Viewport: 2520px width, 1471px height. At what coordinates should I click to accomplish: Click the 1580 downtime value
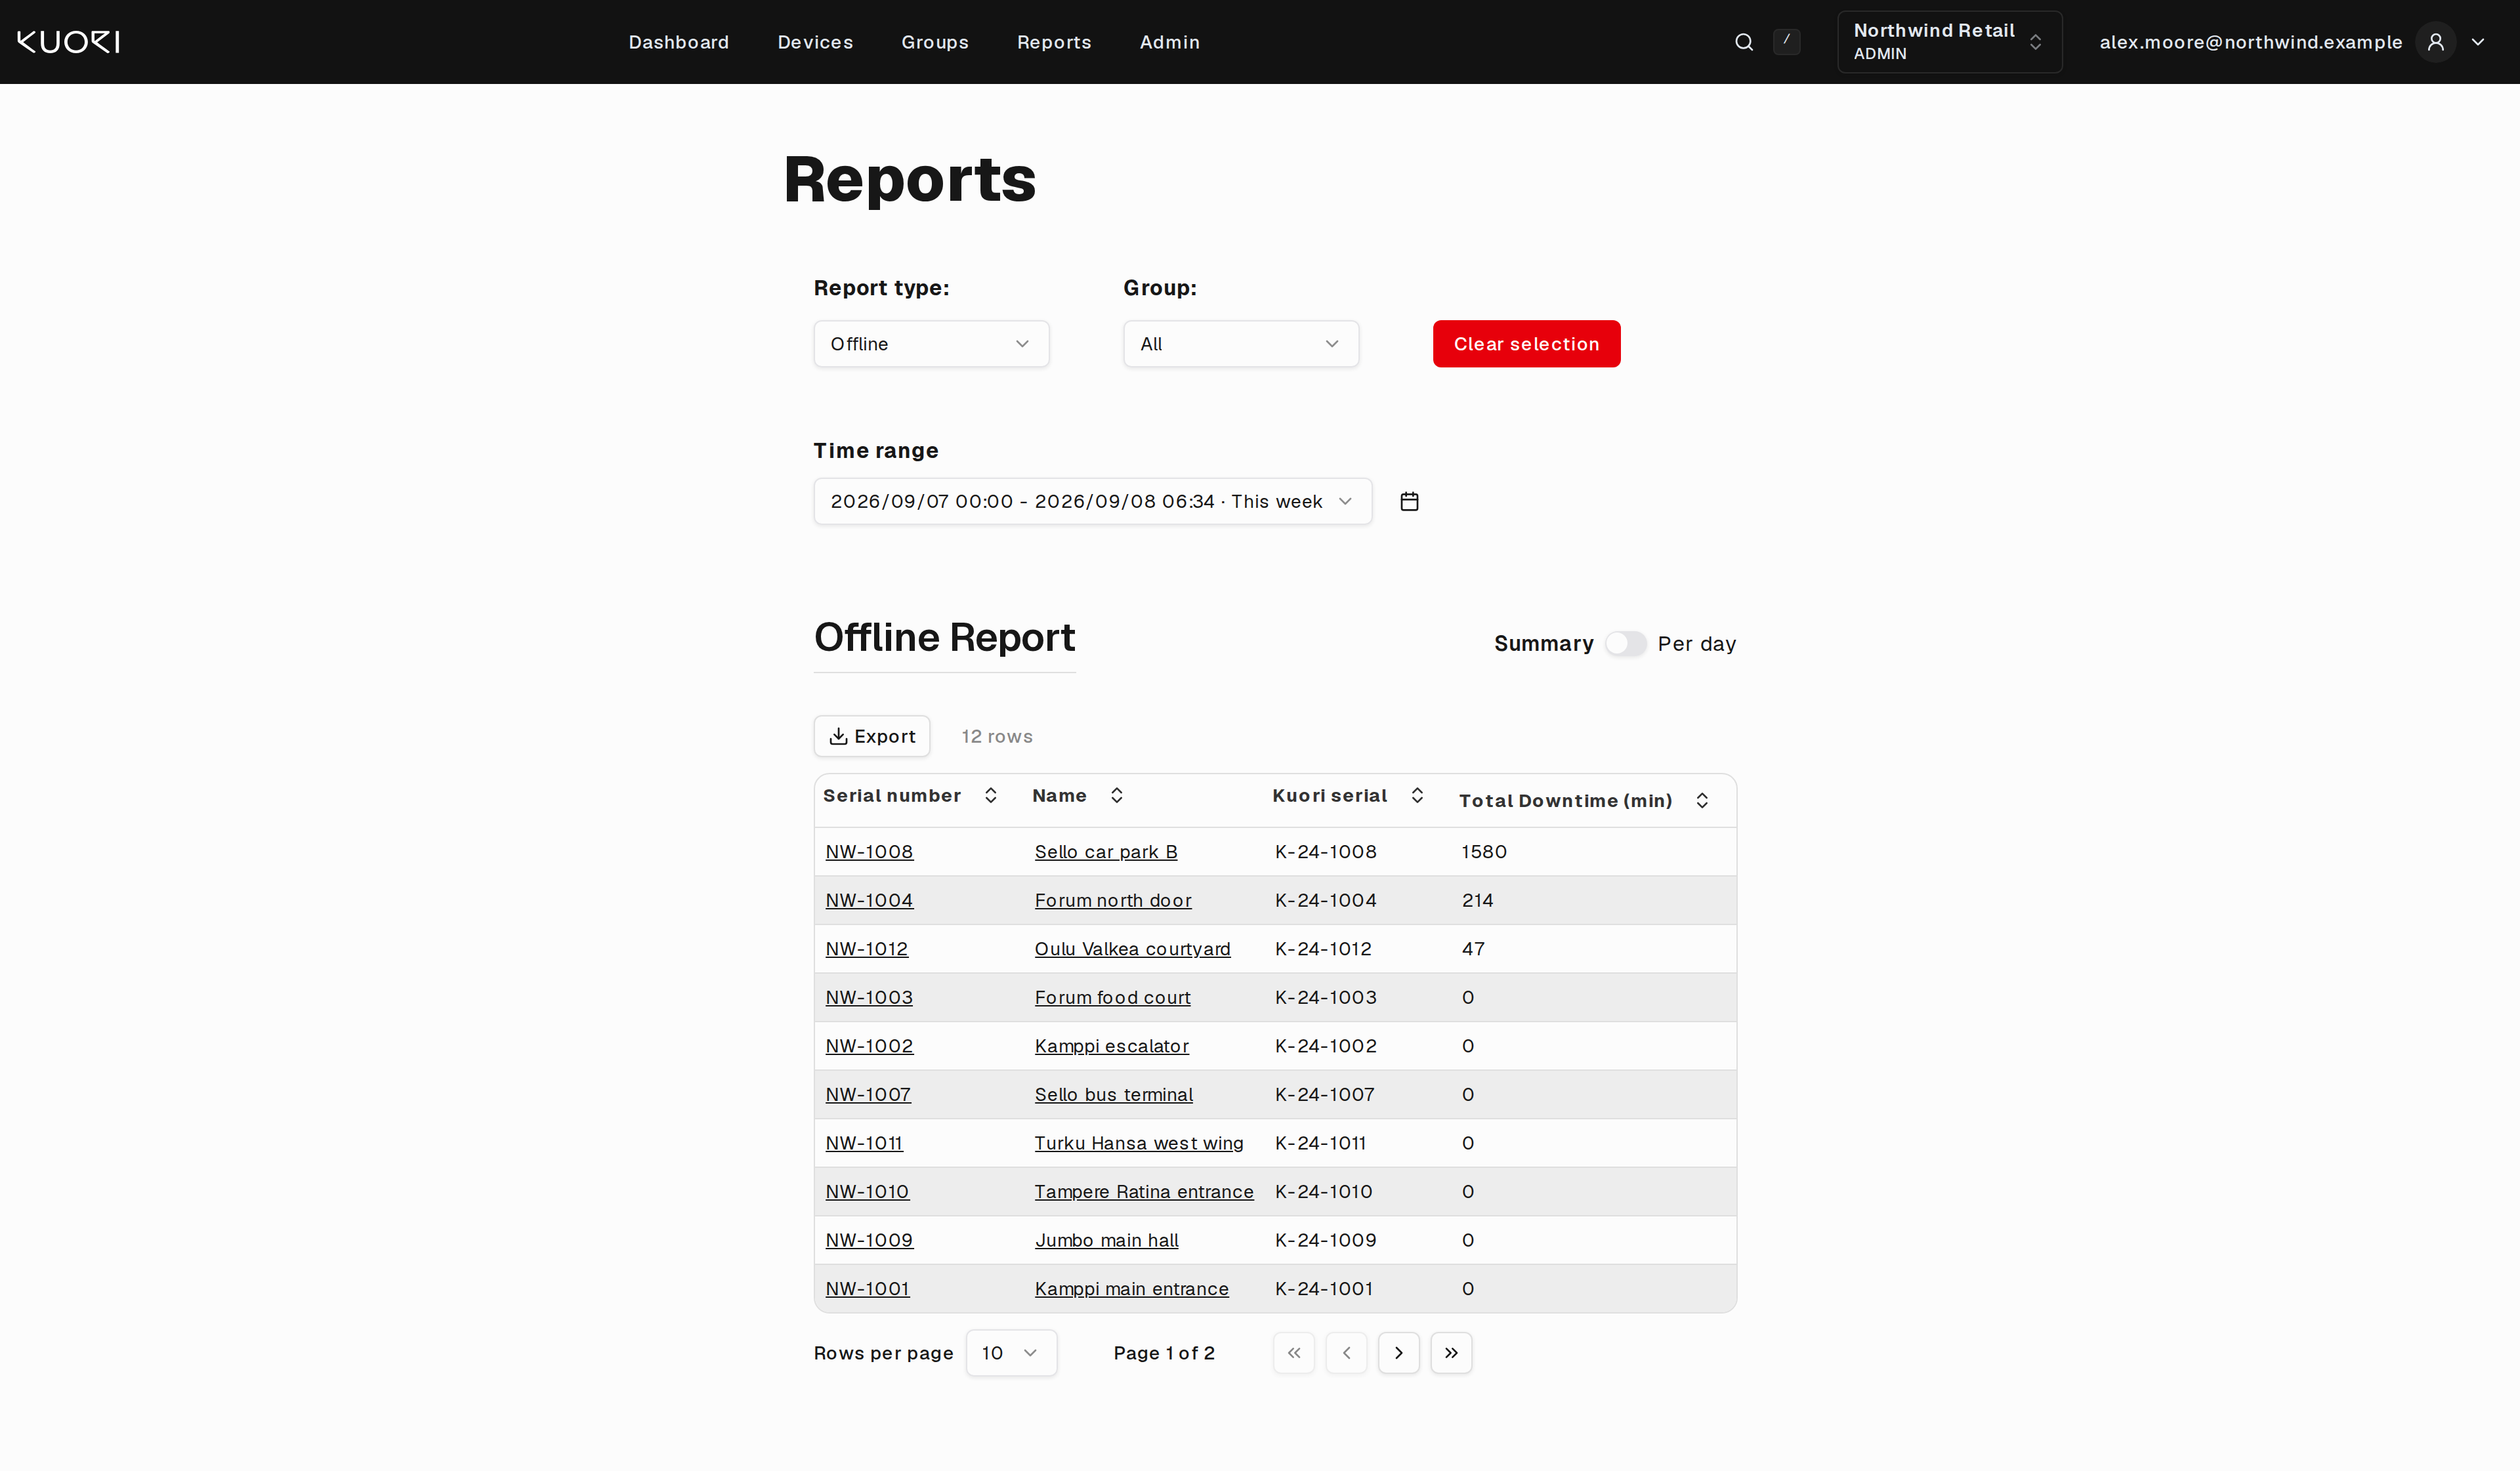pyautogui.click(x=1484, y=852)
